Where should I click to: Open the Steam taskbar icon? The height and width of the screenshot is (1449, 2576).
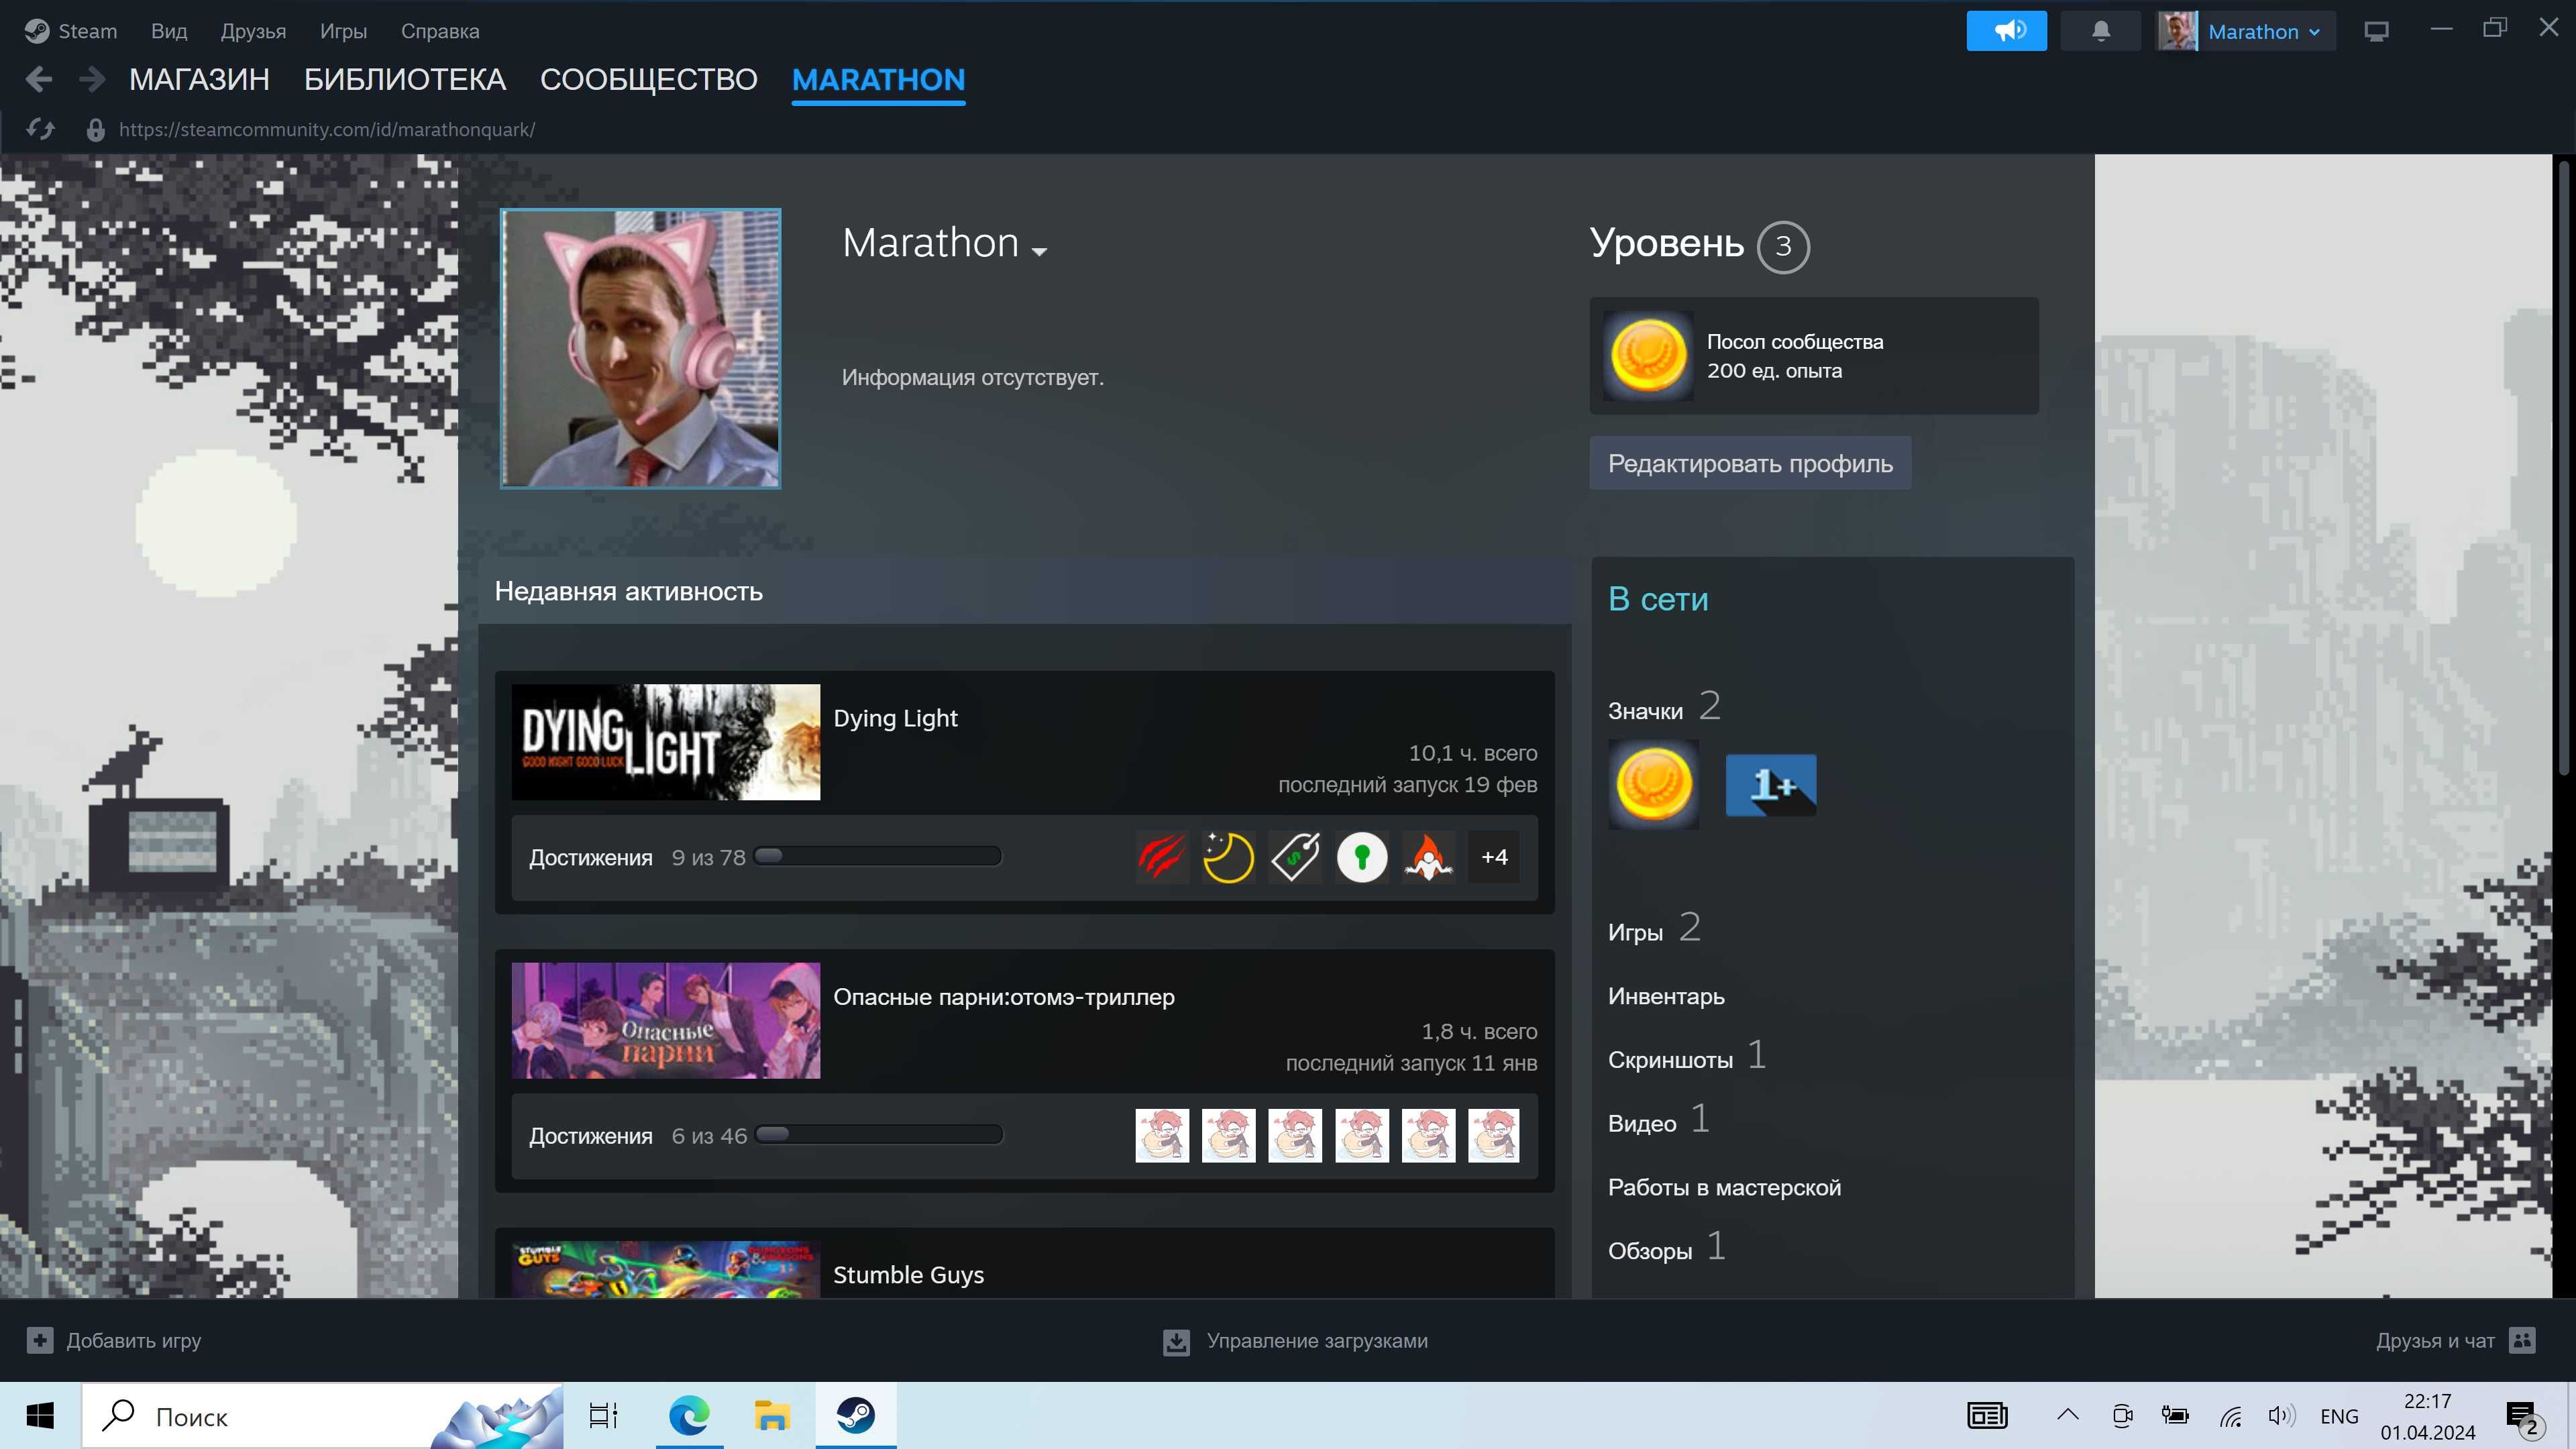click(855, 1415)
